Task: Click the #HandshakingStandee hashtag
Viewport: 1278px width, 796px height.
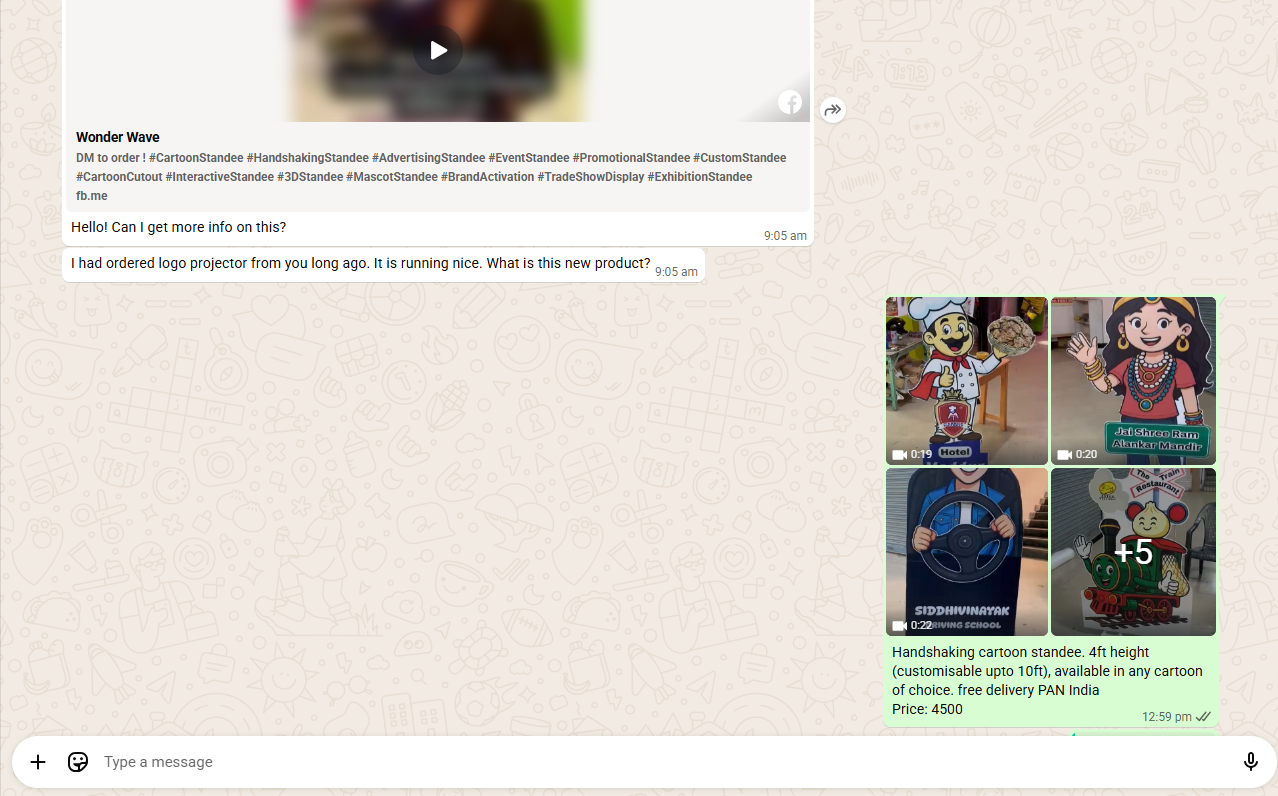Action: (307, 158)
